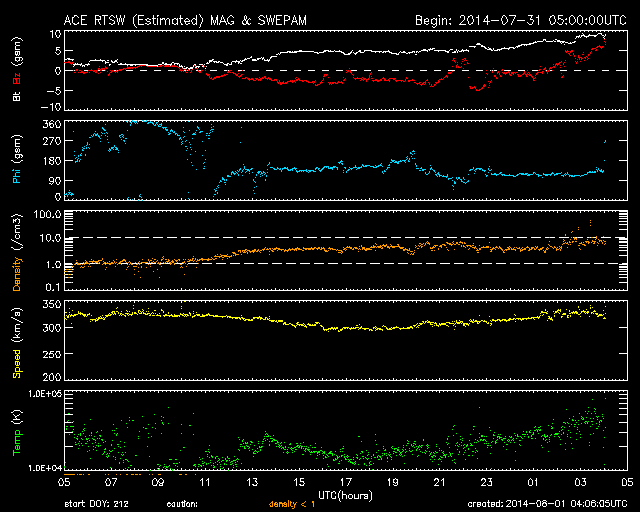
Task: Click the '100.0' tick on the Density axis
Action: point(48,214)
